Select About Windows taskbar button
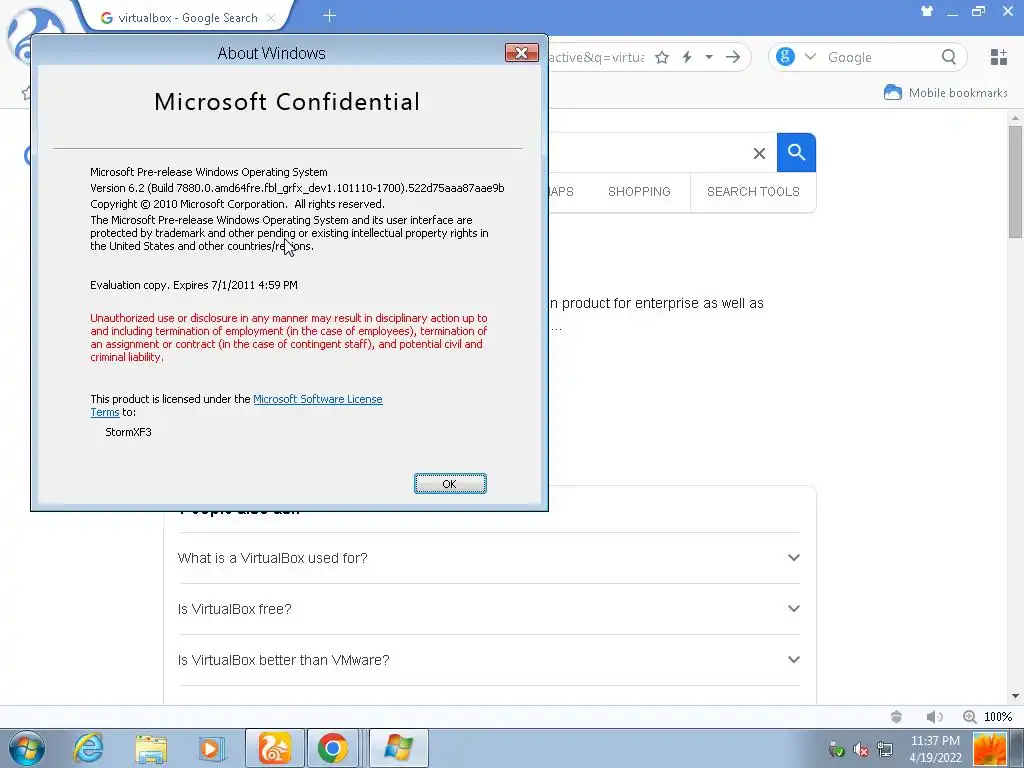Viewport: 1024px width, 768px height. point(399,748)
